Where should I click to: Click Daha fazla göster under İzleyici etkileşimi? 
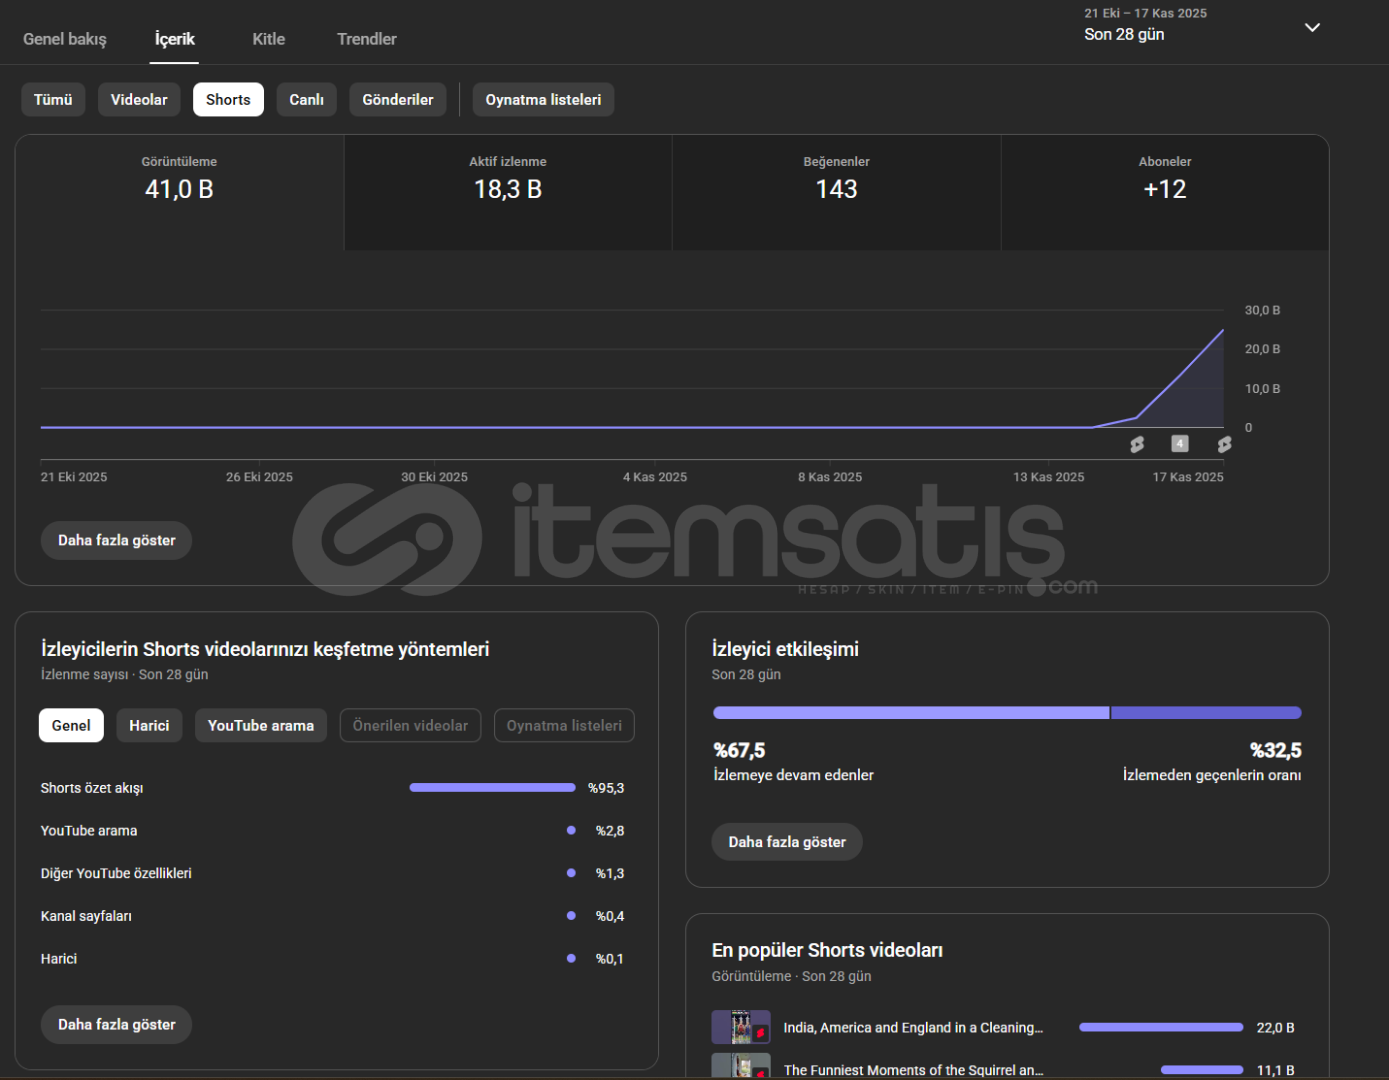coord(786,842)
